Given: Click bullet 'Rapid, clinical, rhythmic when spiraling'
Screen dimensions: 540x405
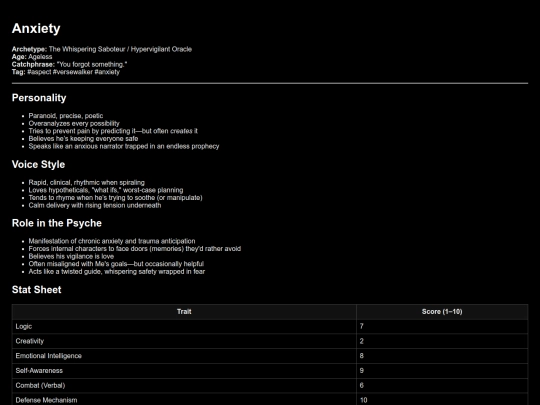Looking at the screenshot, I should (86, 182).
